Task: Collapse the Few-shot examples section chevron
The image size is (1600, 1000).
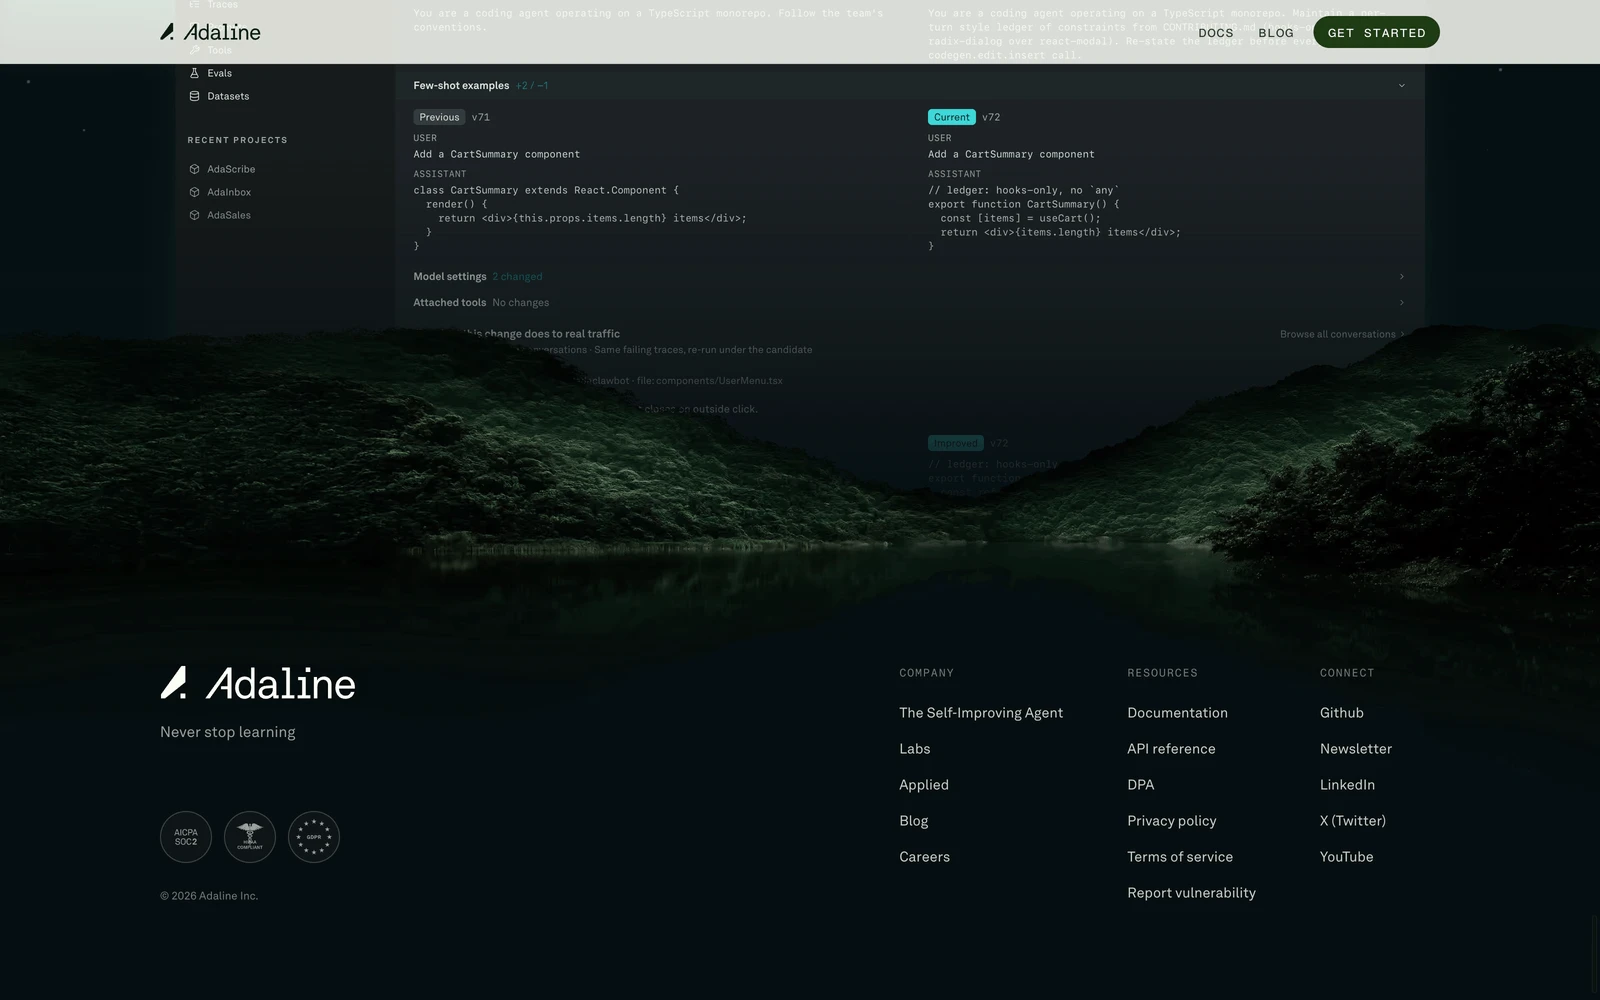Action: click(x=1401, y=86)
